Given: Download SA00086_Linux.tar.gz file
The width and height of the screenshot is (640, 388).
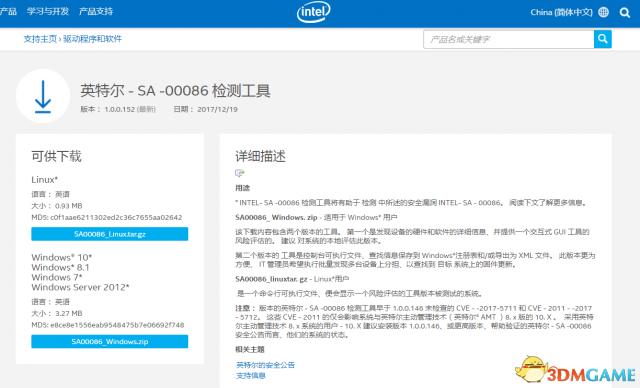Looking at the screenshot, I should pyautogui.click(x=110, y=234).
